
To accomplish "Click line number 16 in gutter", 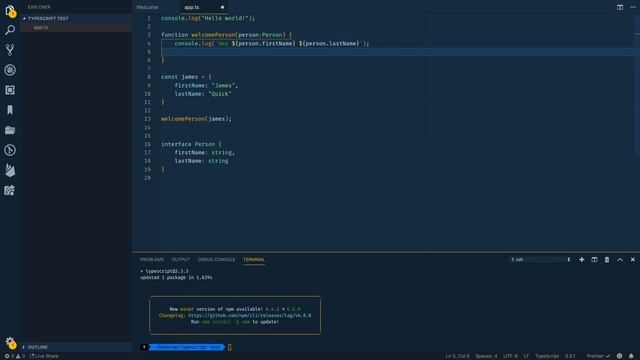I will coord(147,144).
